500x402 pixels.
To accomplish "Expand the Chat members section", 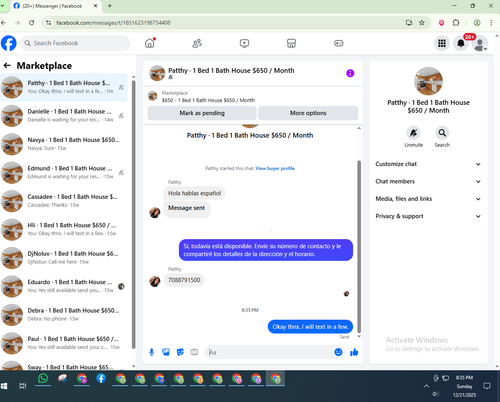I will tap(428, 181).
